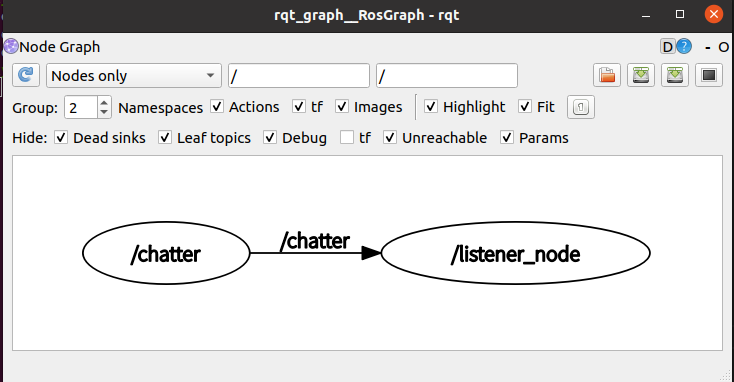Click the namespace filter input field
Screen dimensions: 734x382
coord(299,75)
